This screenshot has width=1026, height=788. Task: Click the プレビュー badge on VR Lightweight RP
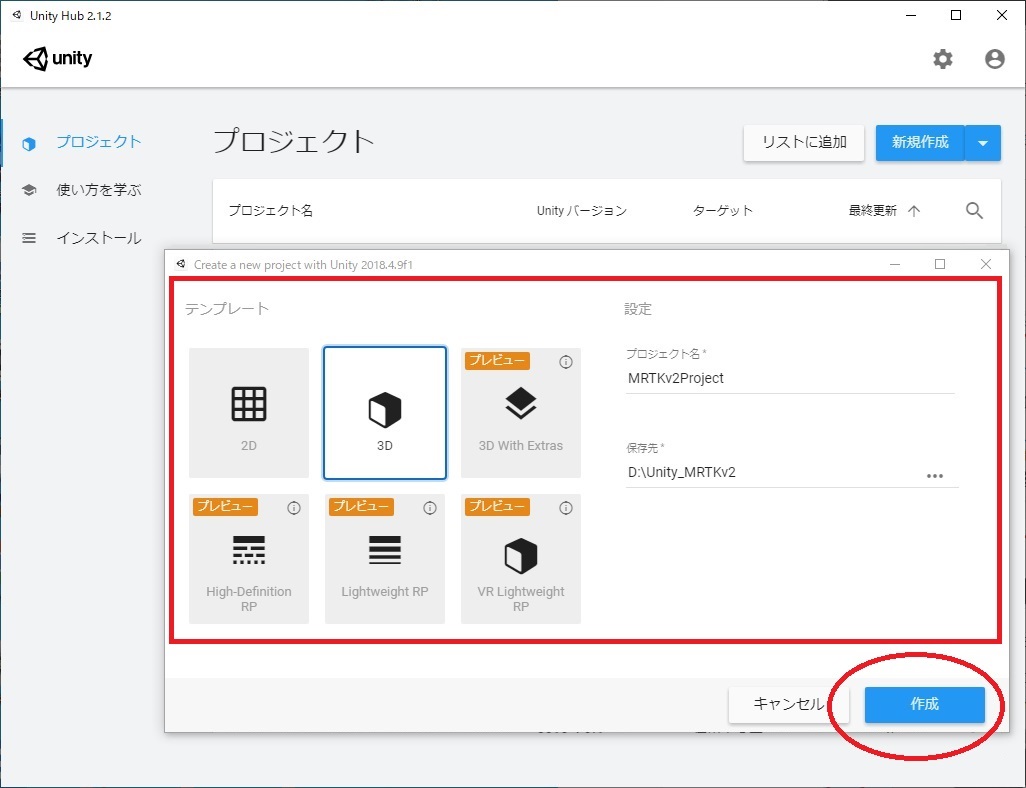pyautogui.click(x=497, y=507)
